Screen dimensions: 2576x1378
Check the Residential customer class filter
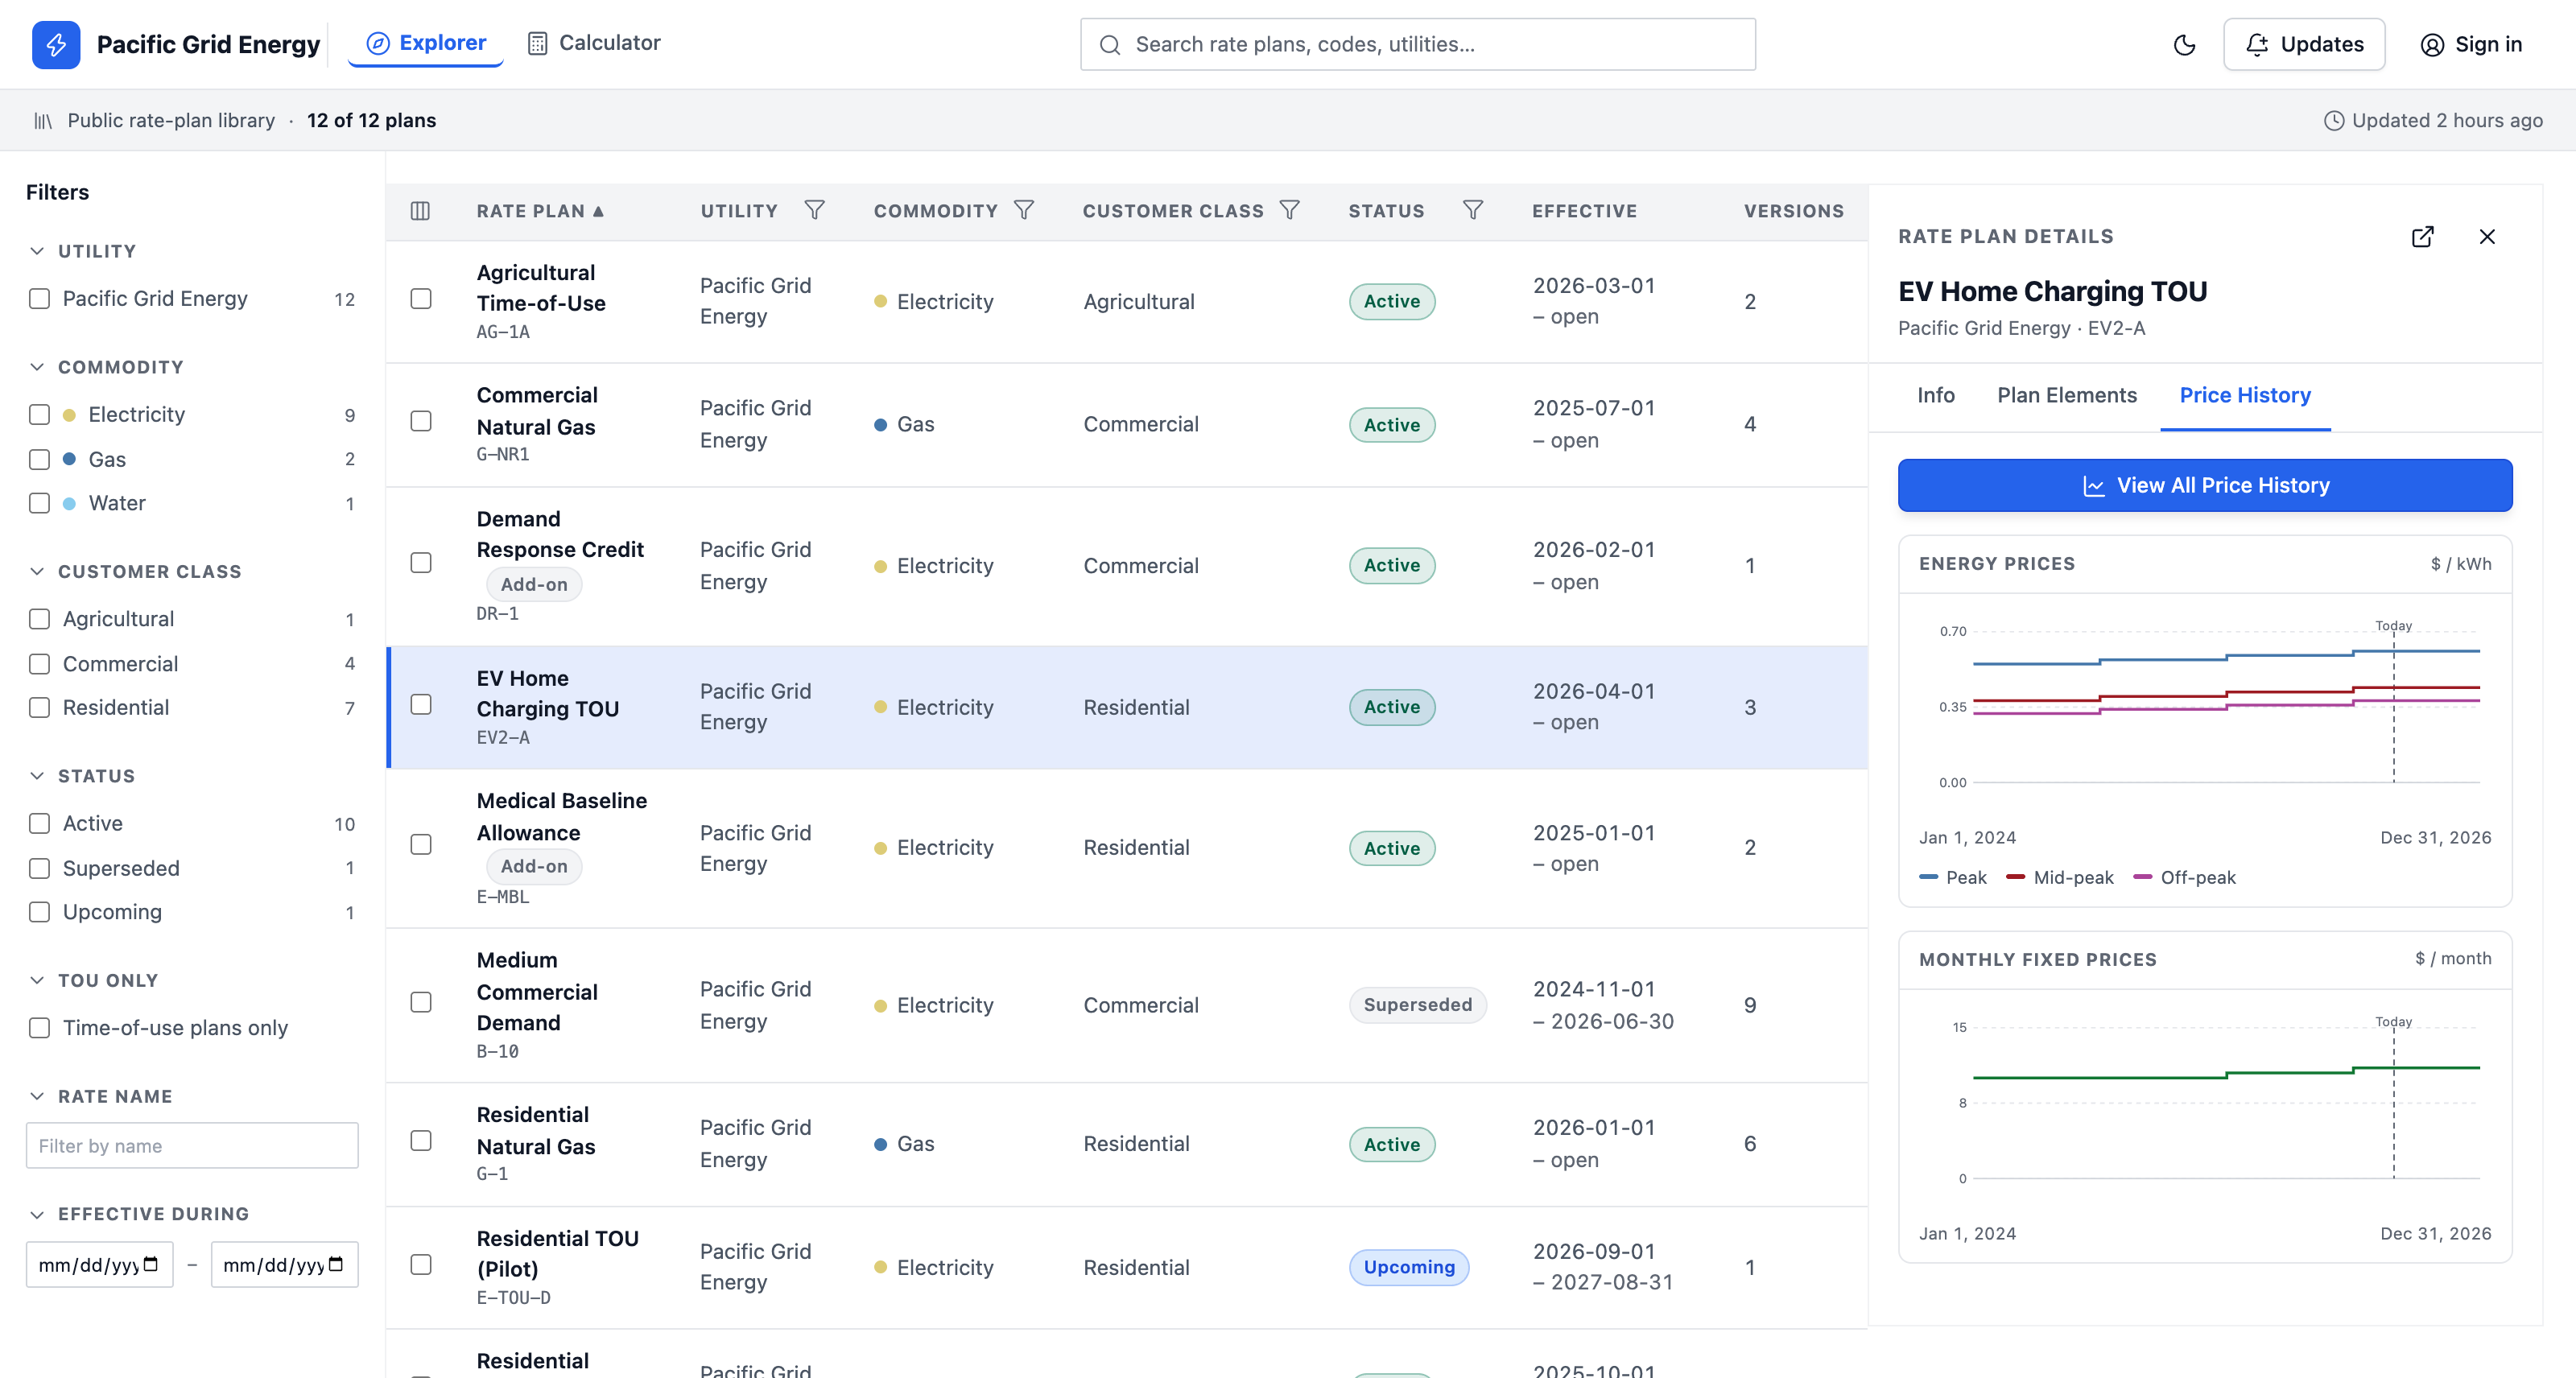click(39, 708)
